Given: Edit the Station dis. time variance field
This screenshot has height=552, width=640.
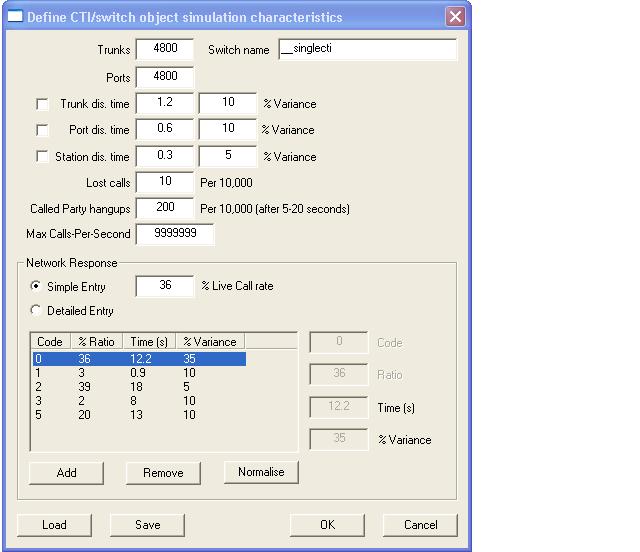Looking at the screenshot, I should [x=228, y=156].
